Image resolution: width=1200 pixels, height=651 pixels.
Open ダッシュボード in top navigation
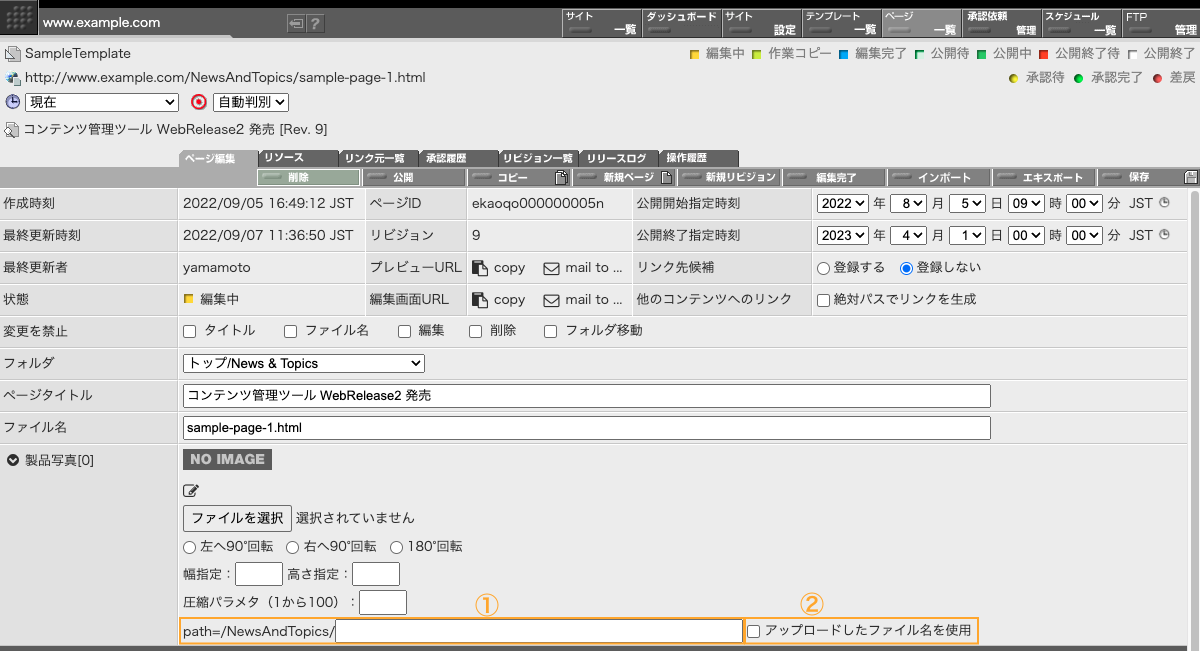(x=681, y=23)
